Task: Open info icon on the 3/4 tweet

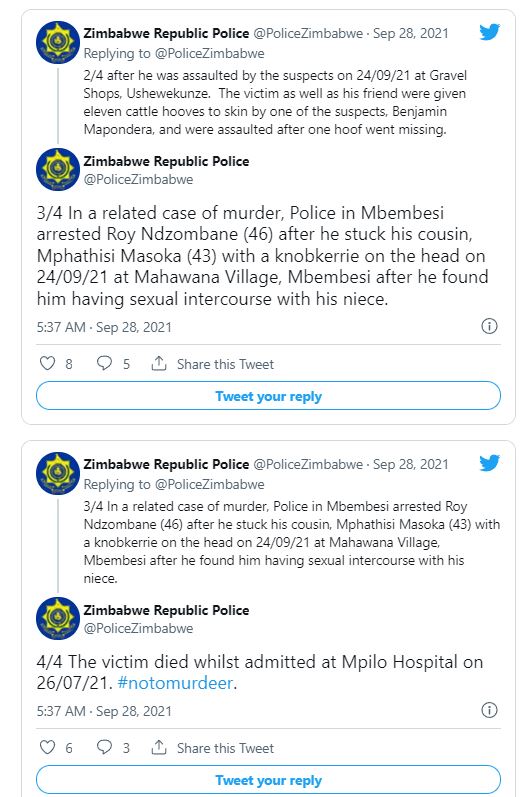Action: point(489,326)
